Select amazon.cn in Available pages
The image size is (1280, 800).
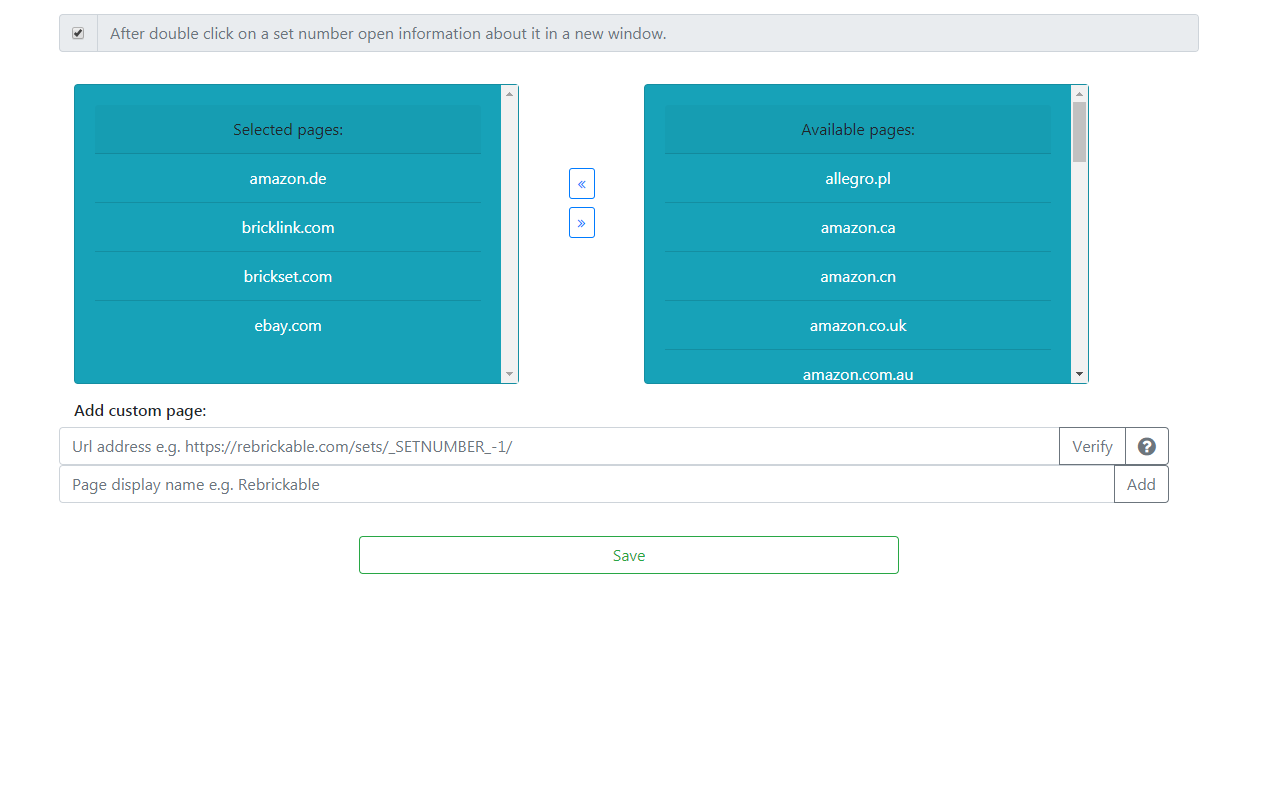(x=858, y=277)
